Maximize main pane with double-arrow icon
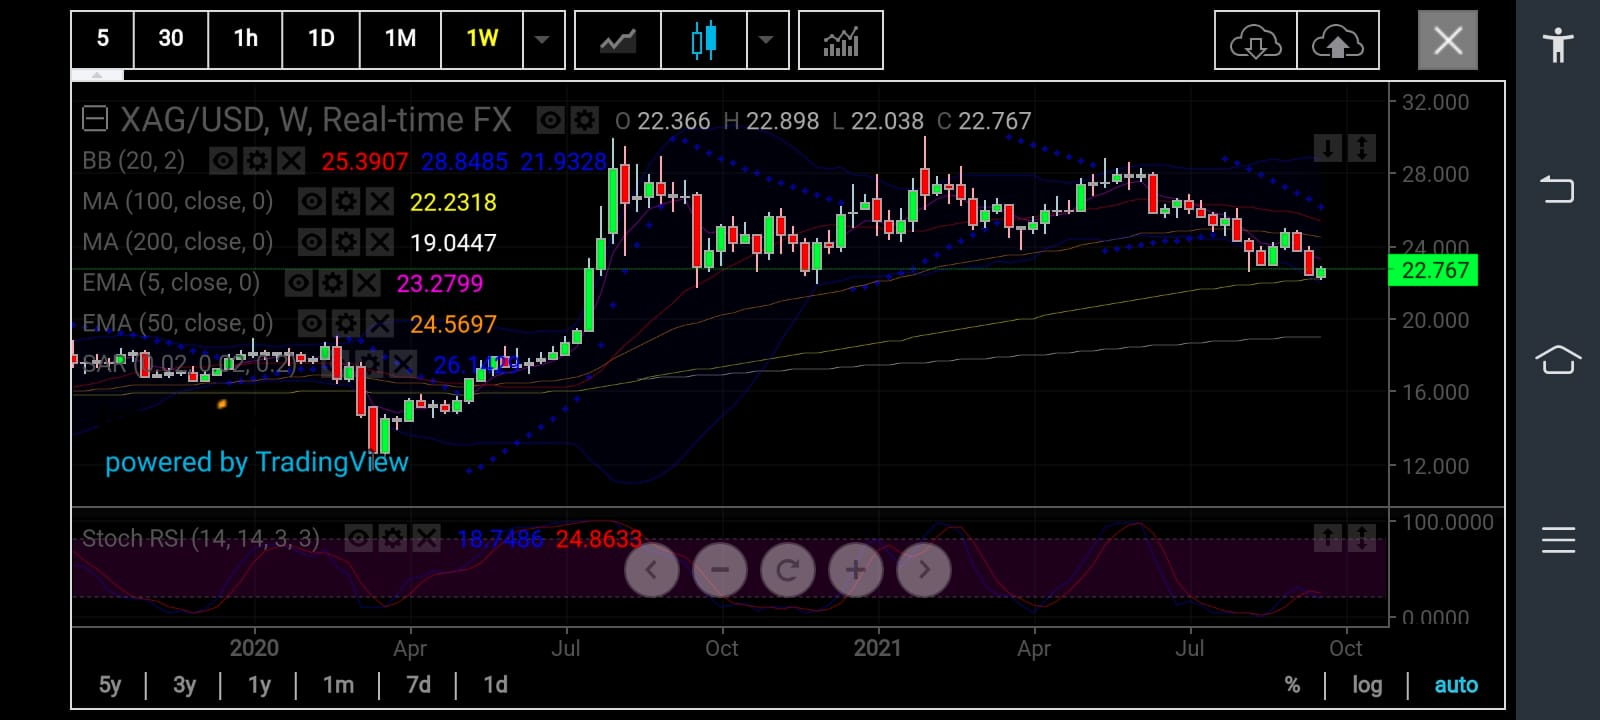Image resolution: width=1600 pixels, height=720 pixels. click(1362, 148)
